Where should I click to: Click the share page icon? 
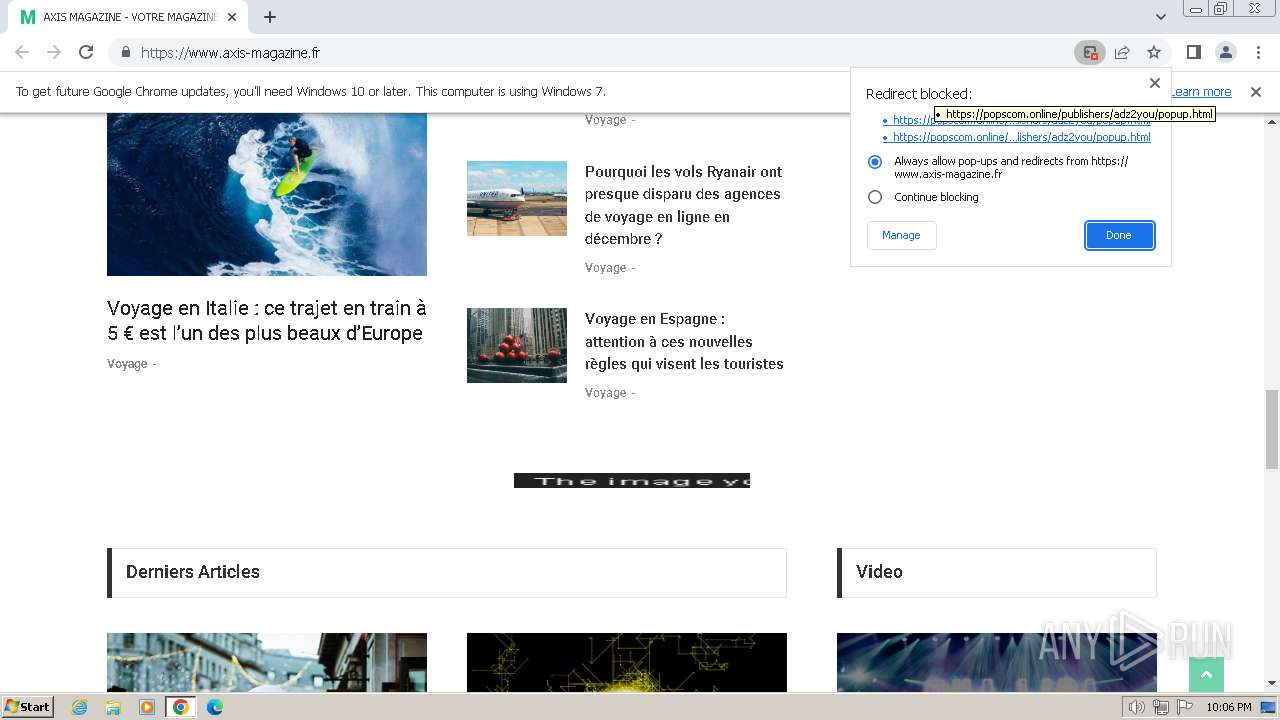pos(1122,52)
